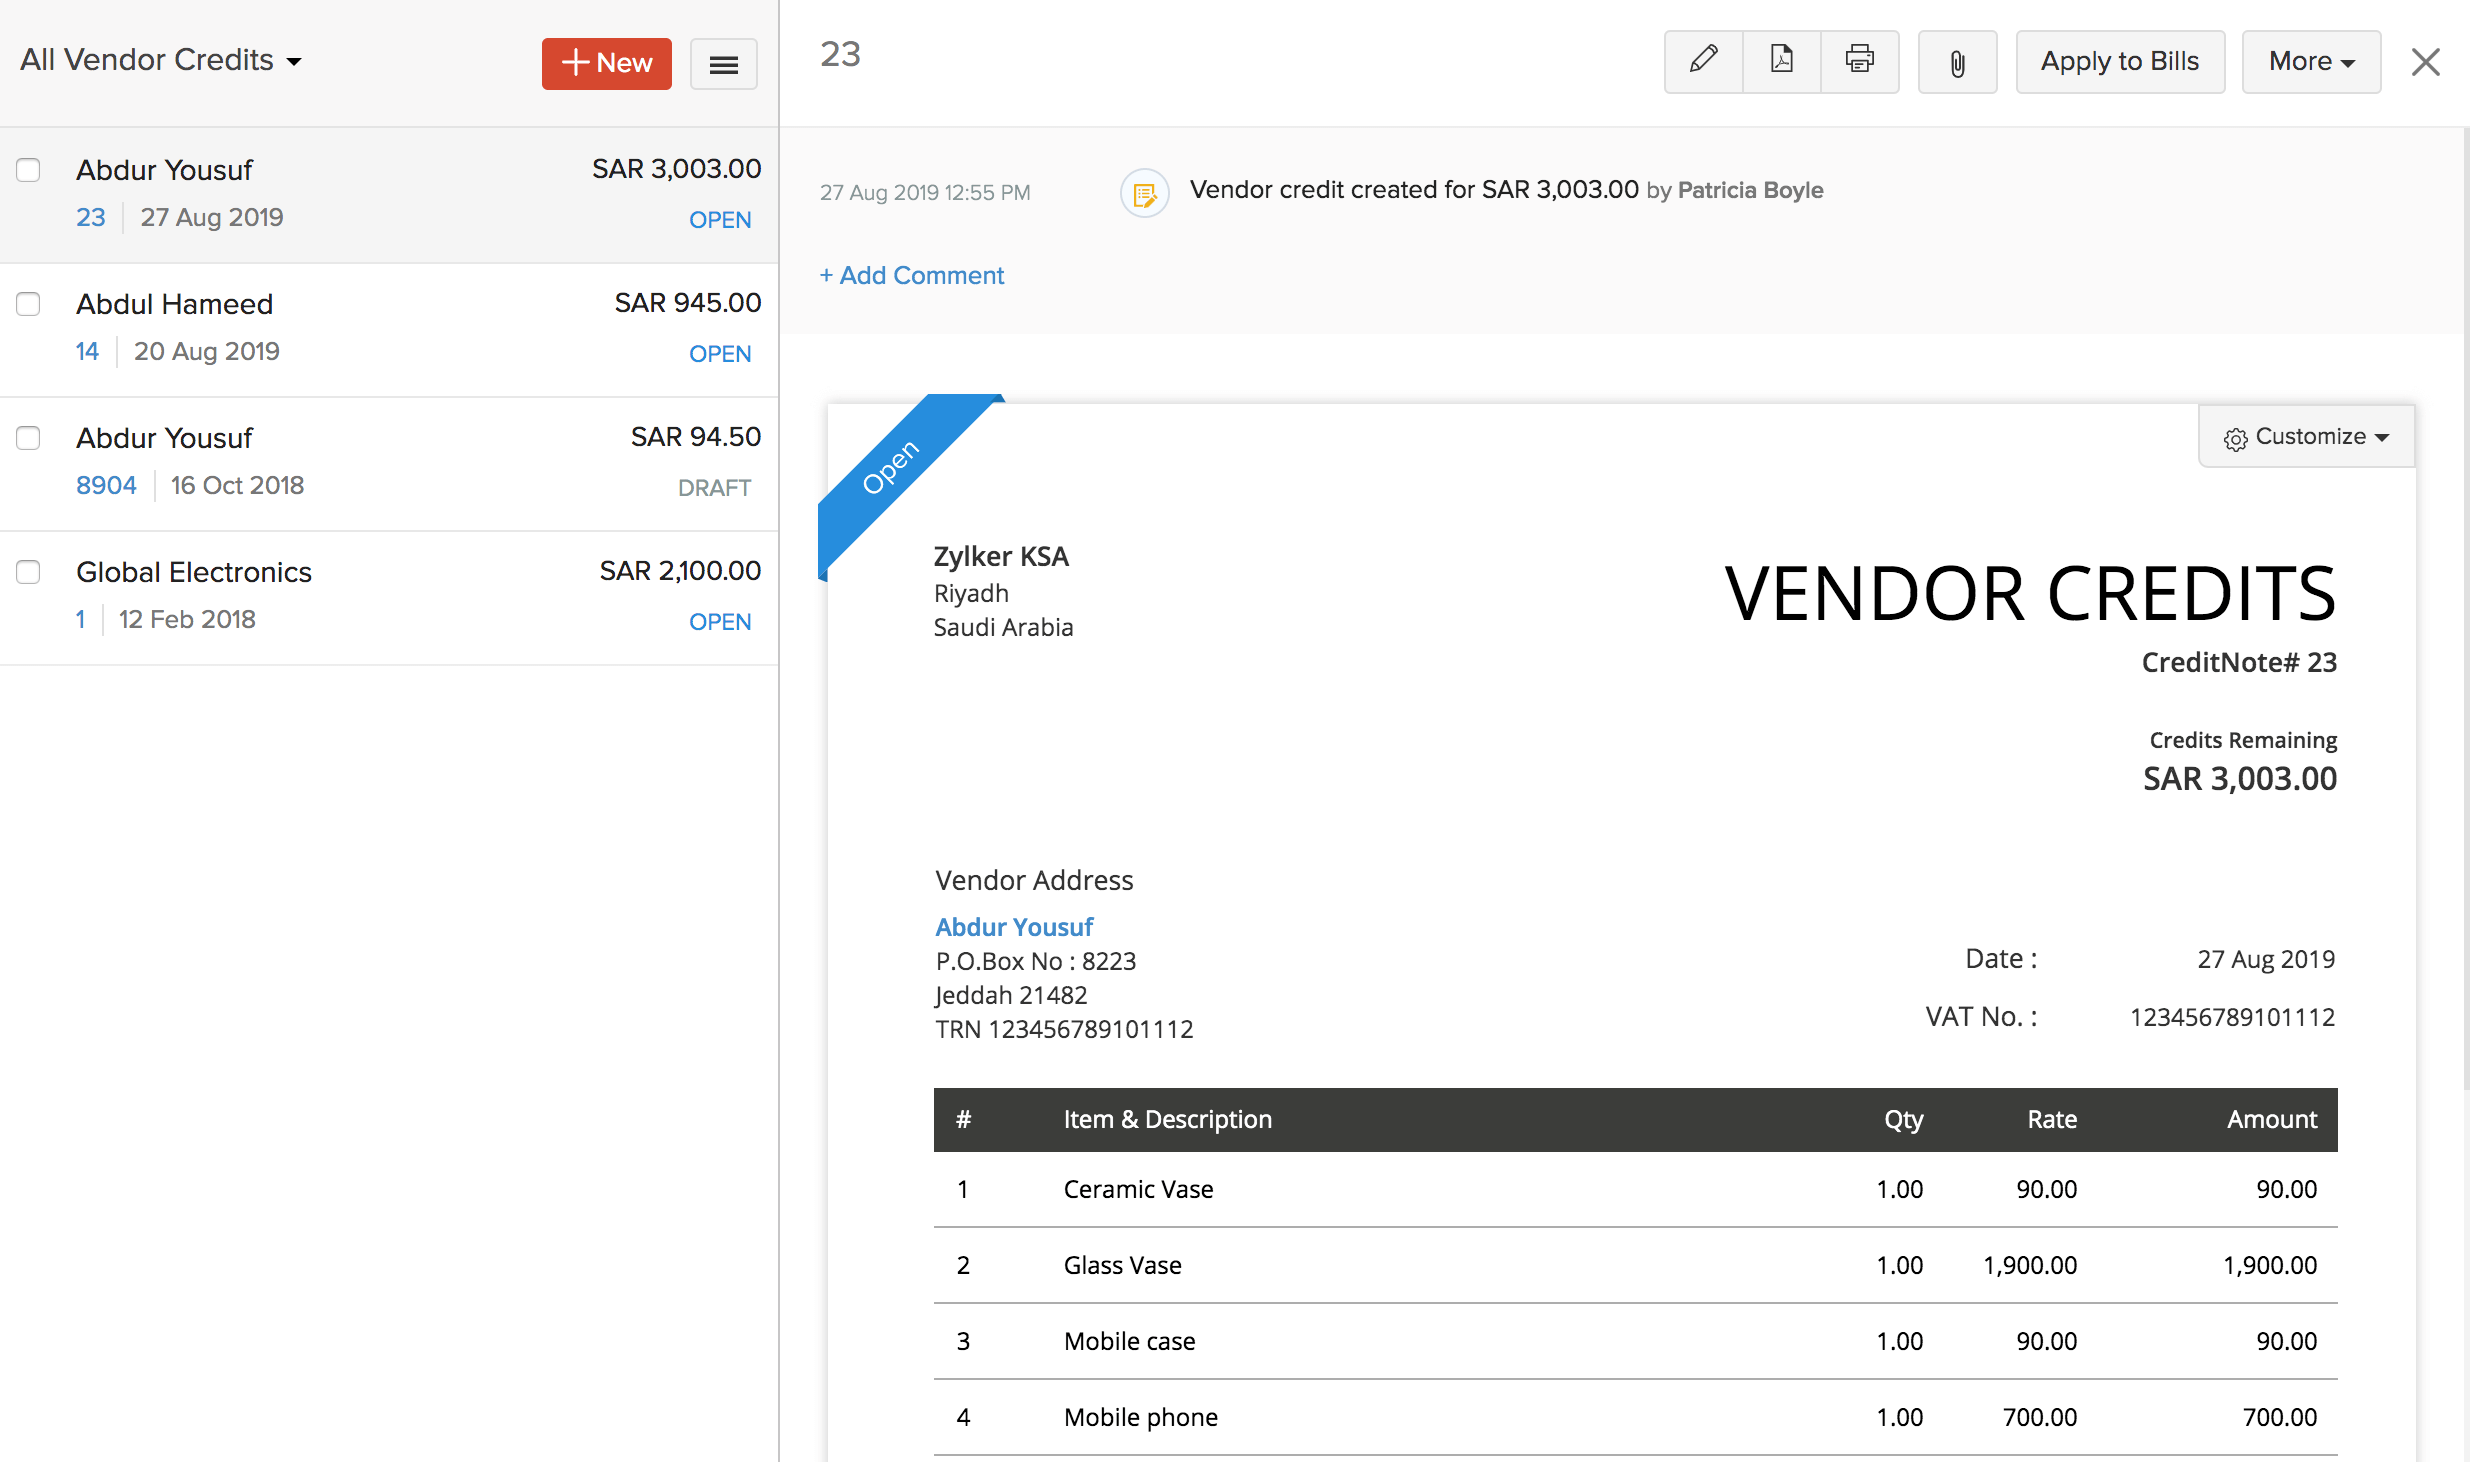Export the vendor credit as PDF
The height and width of the screenshot is (1462, 2470).
coord(1781,61)
